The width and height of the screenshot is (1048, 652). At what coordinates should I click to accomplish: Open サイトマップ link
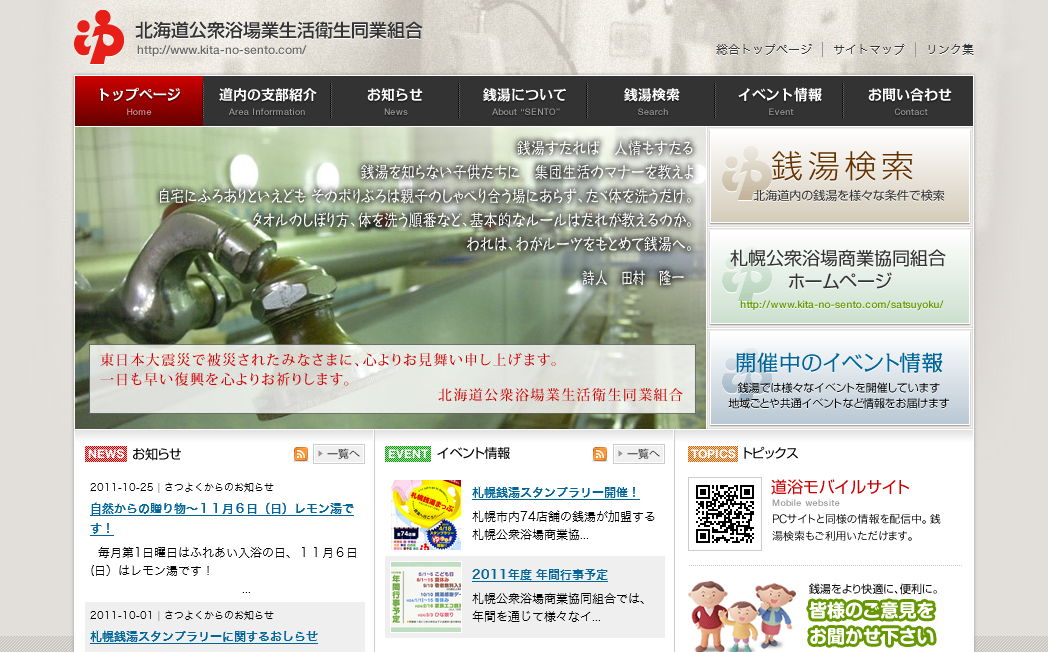coord(869,49)
